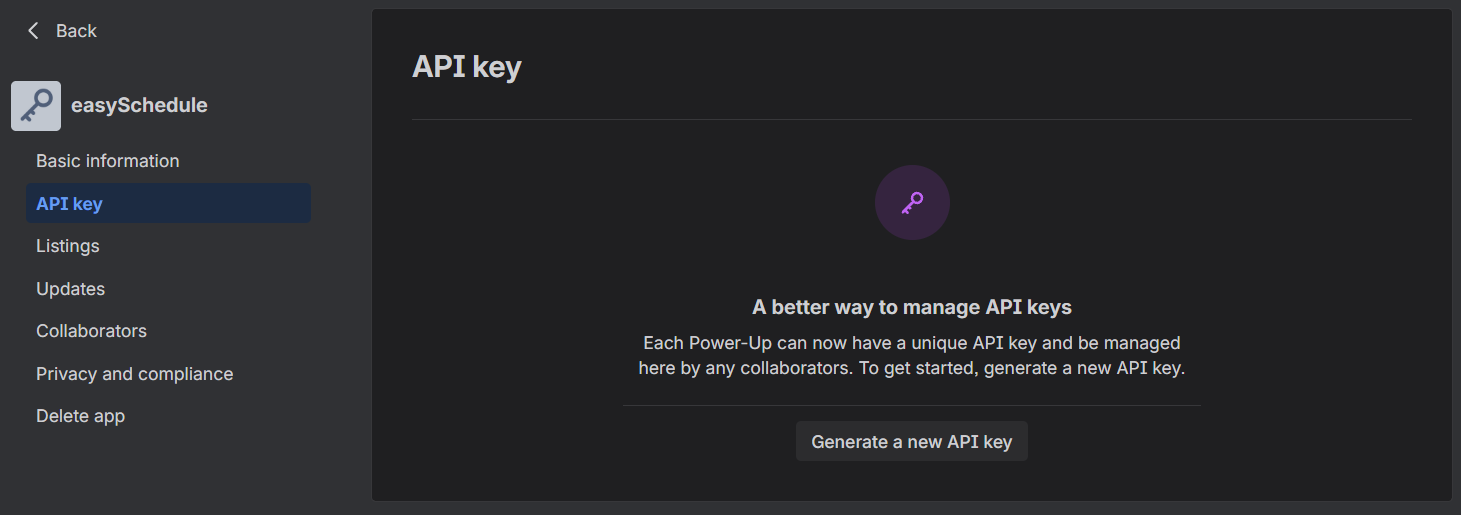Click the divider line below the page heading
The image size is (1461, 515).
point(912,120)
